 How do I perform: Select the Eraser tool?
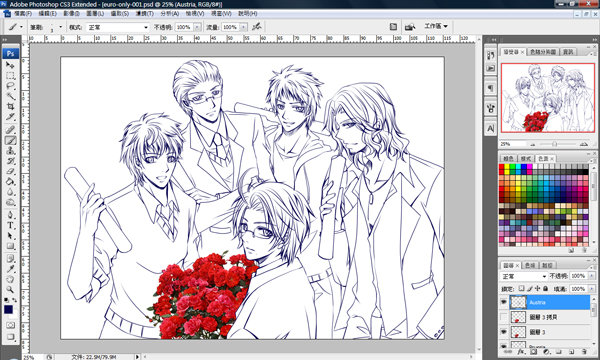point(10,171)
